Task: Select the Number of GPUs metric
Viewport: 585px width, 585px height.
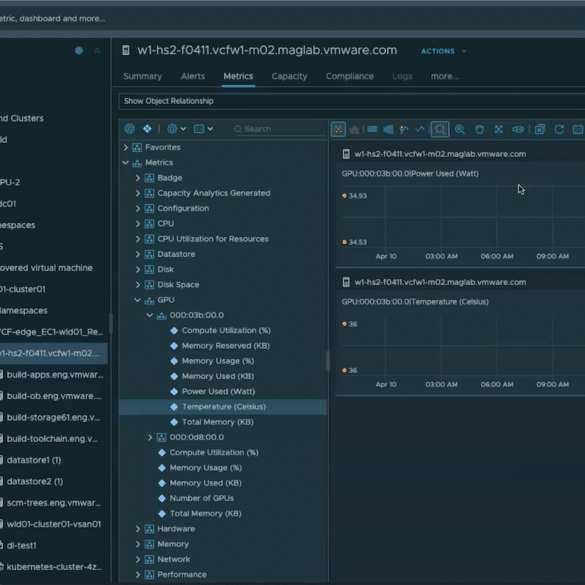Action: click(201, 498)
